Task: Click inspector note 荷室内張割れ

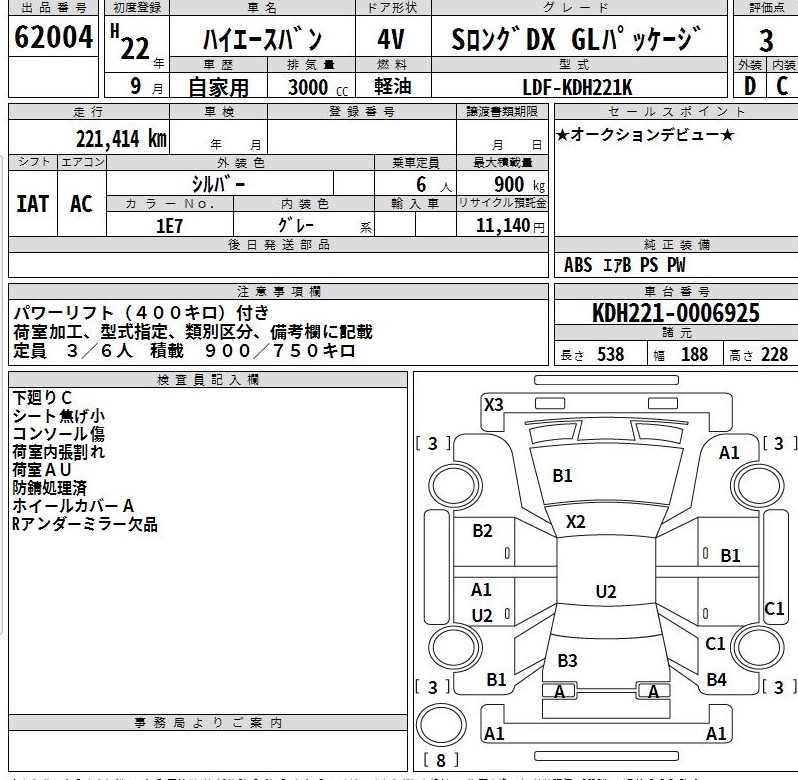Action: (59, 452)
